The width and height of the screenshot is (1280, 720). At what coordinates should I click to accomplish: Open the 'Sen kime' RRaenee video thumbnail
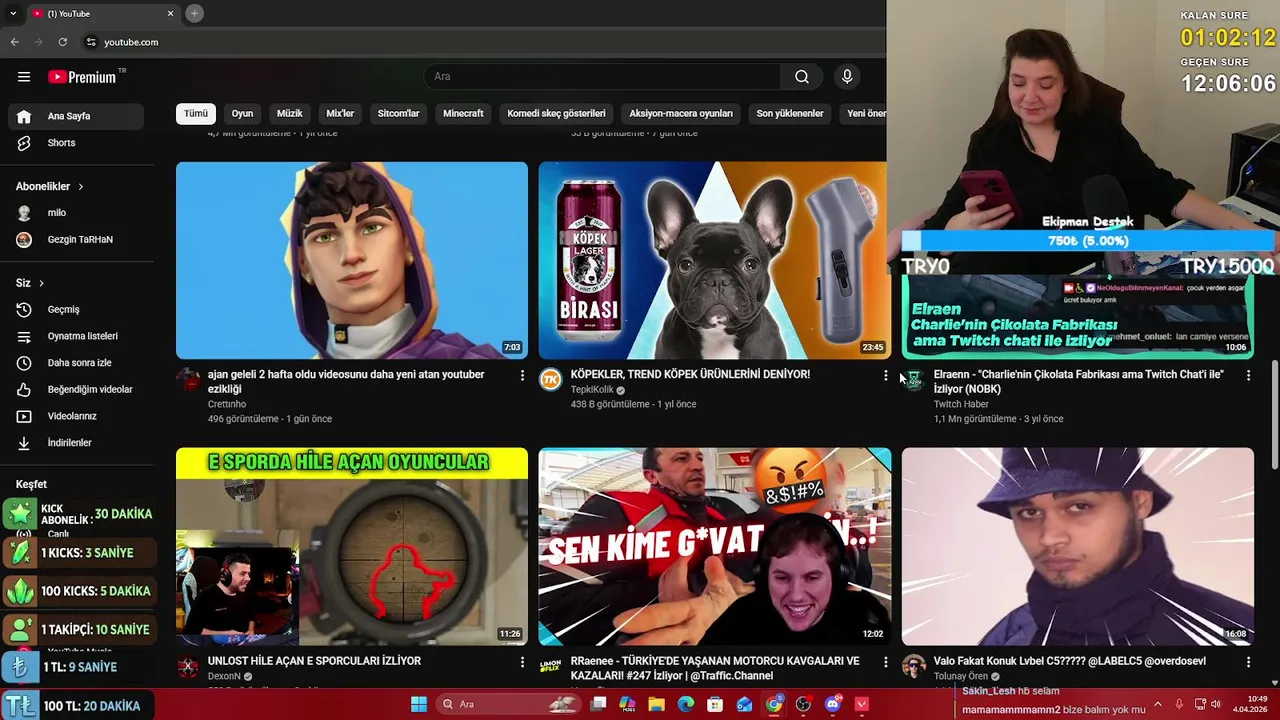(715, 546)
